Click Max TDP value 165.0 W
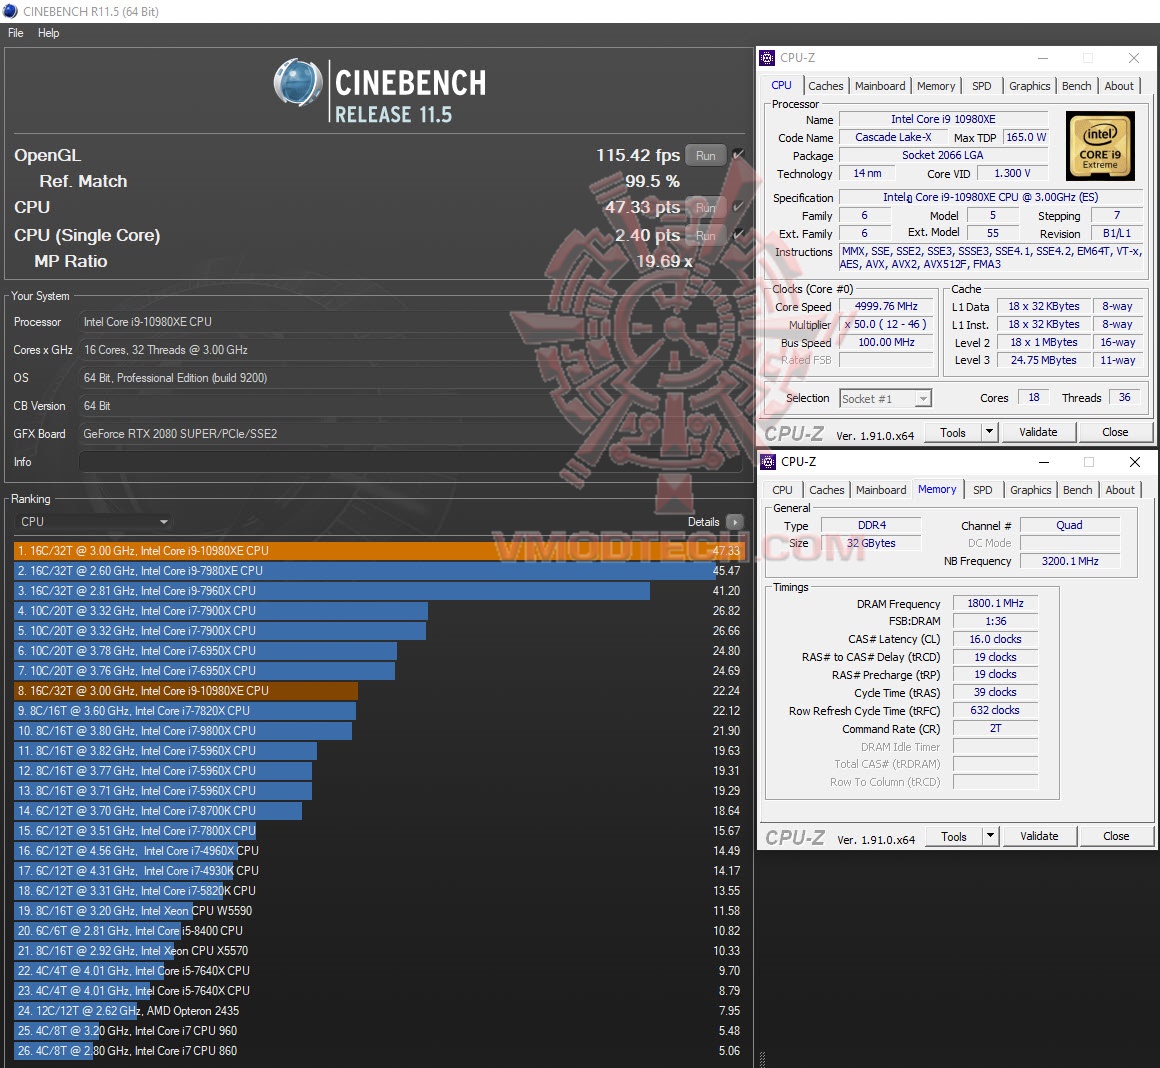 coord(1025,137)
